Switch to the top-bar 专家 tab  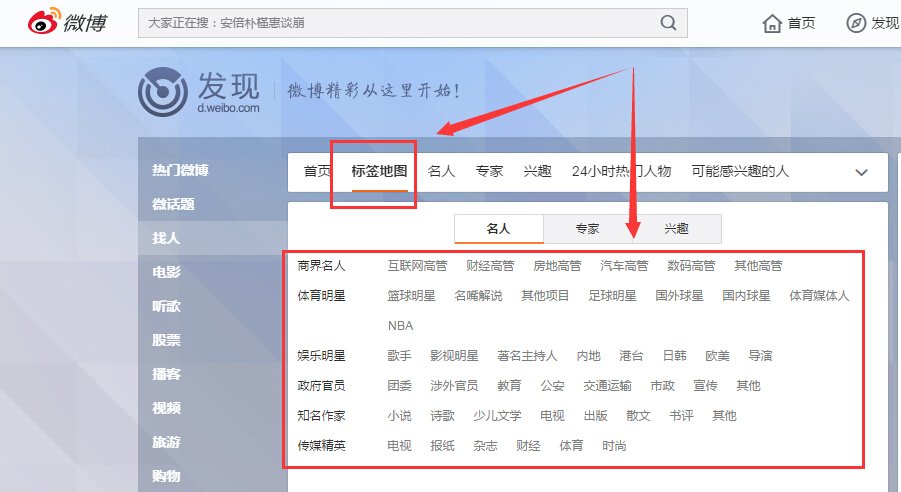coord(489,171)
